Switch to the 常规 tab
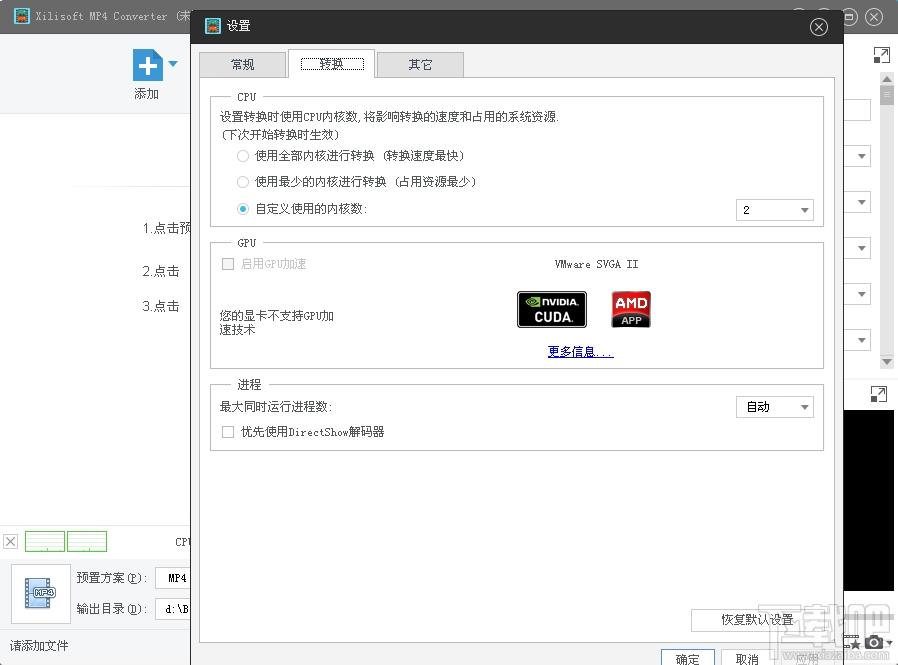 242,65
